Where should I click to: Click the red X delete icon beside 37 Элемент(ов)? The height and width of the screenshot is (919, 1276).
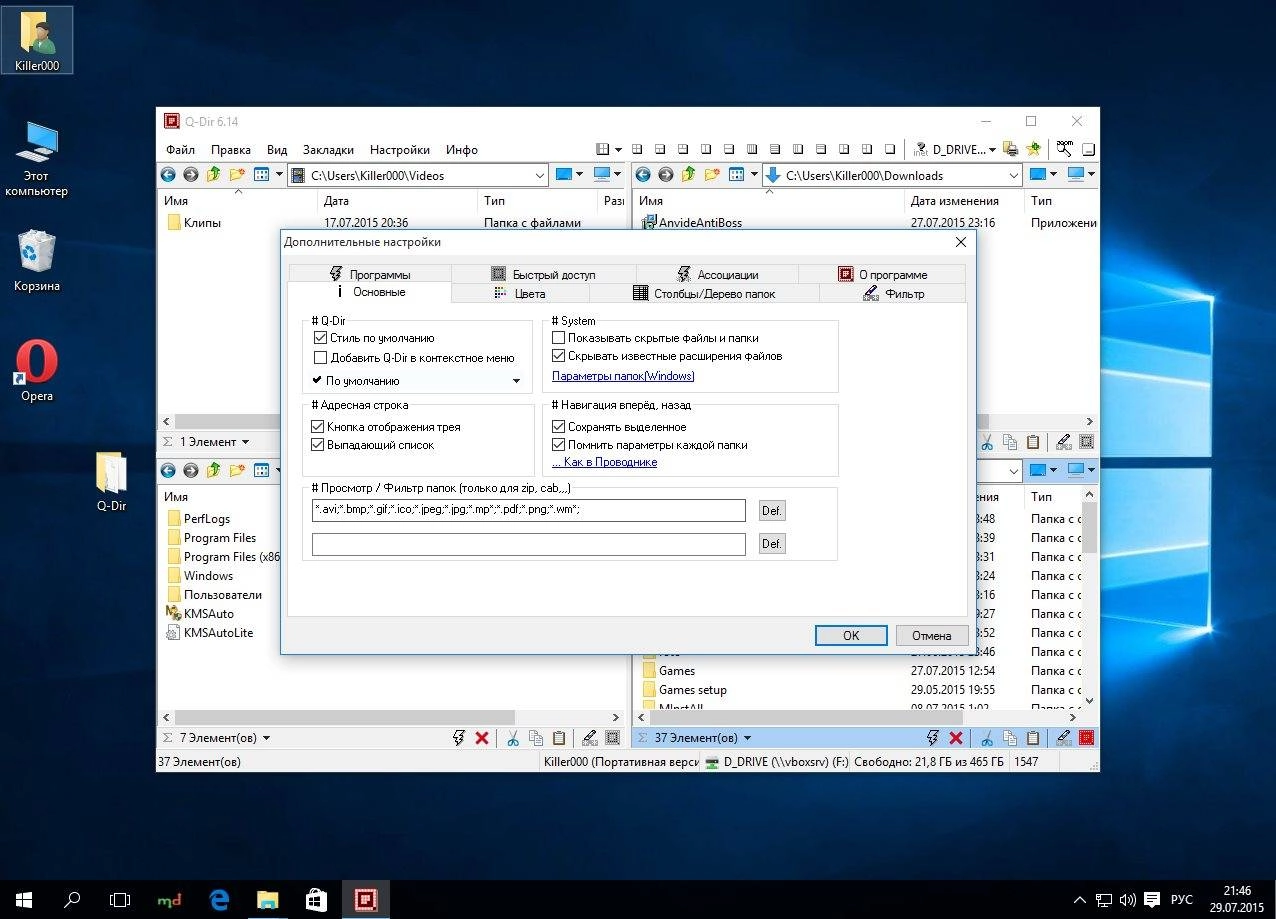pyautogui.click(x=956, y=738)
